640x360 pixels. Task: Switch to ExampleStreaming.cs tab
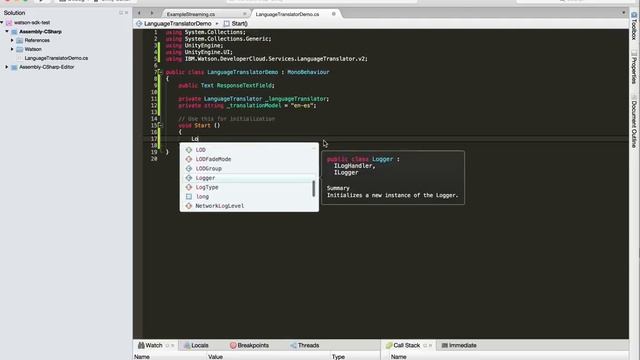click(x=191, y=14)
